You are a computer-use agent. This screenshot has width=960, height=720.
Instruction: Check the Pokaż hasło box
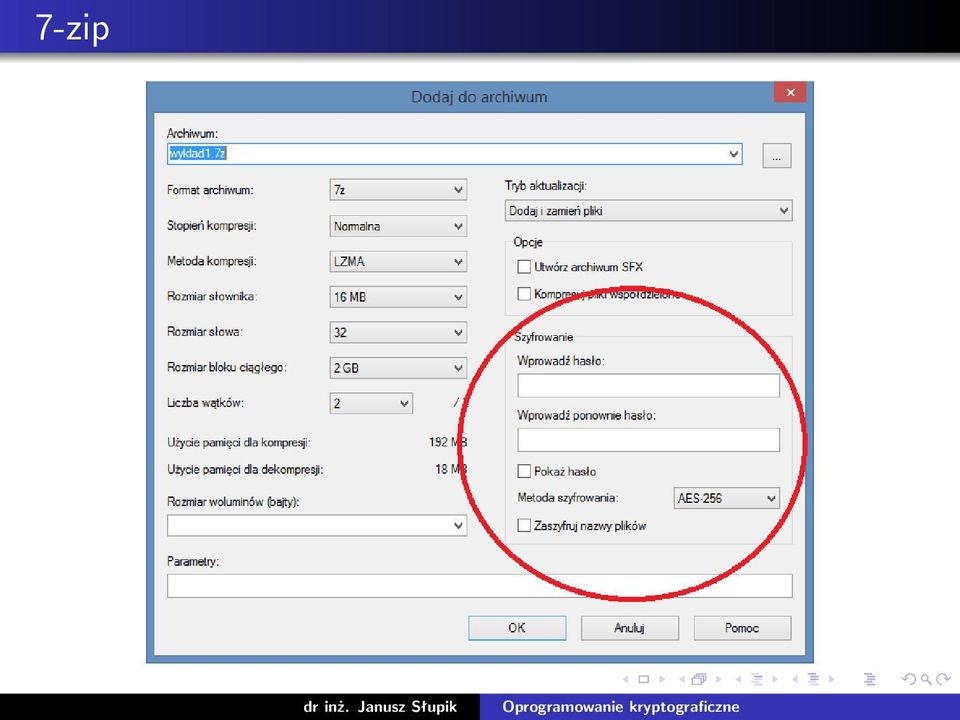(x=524, y=471)
